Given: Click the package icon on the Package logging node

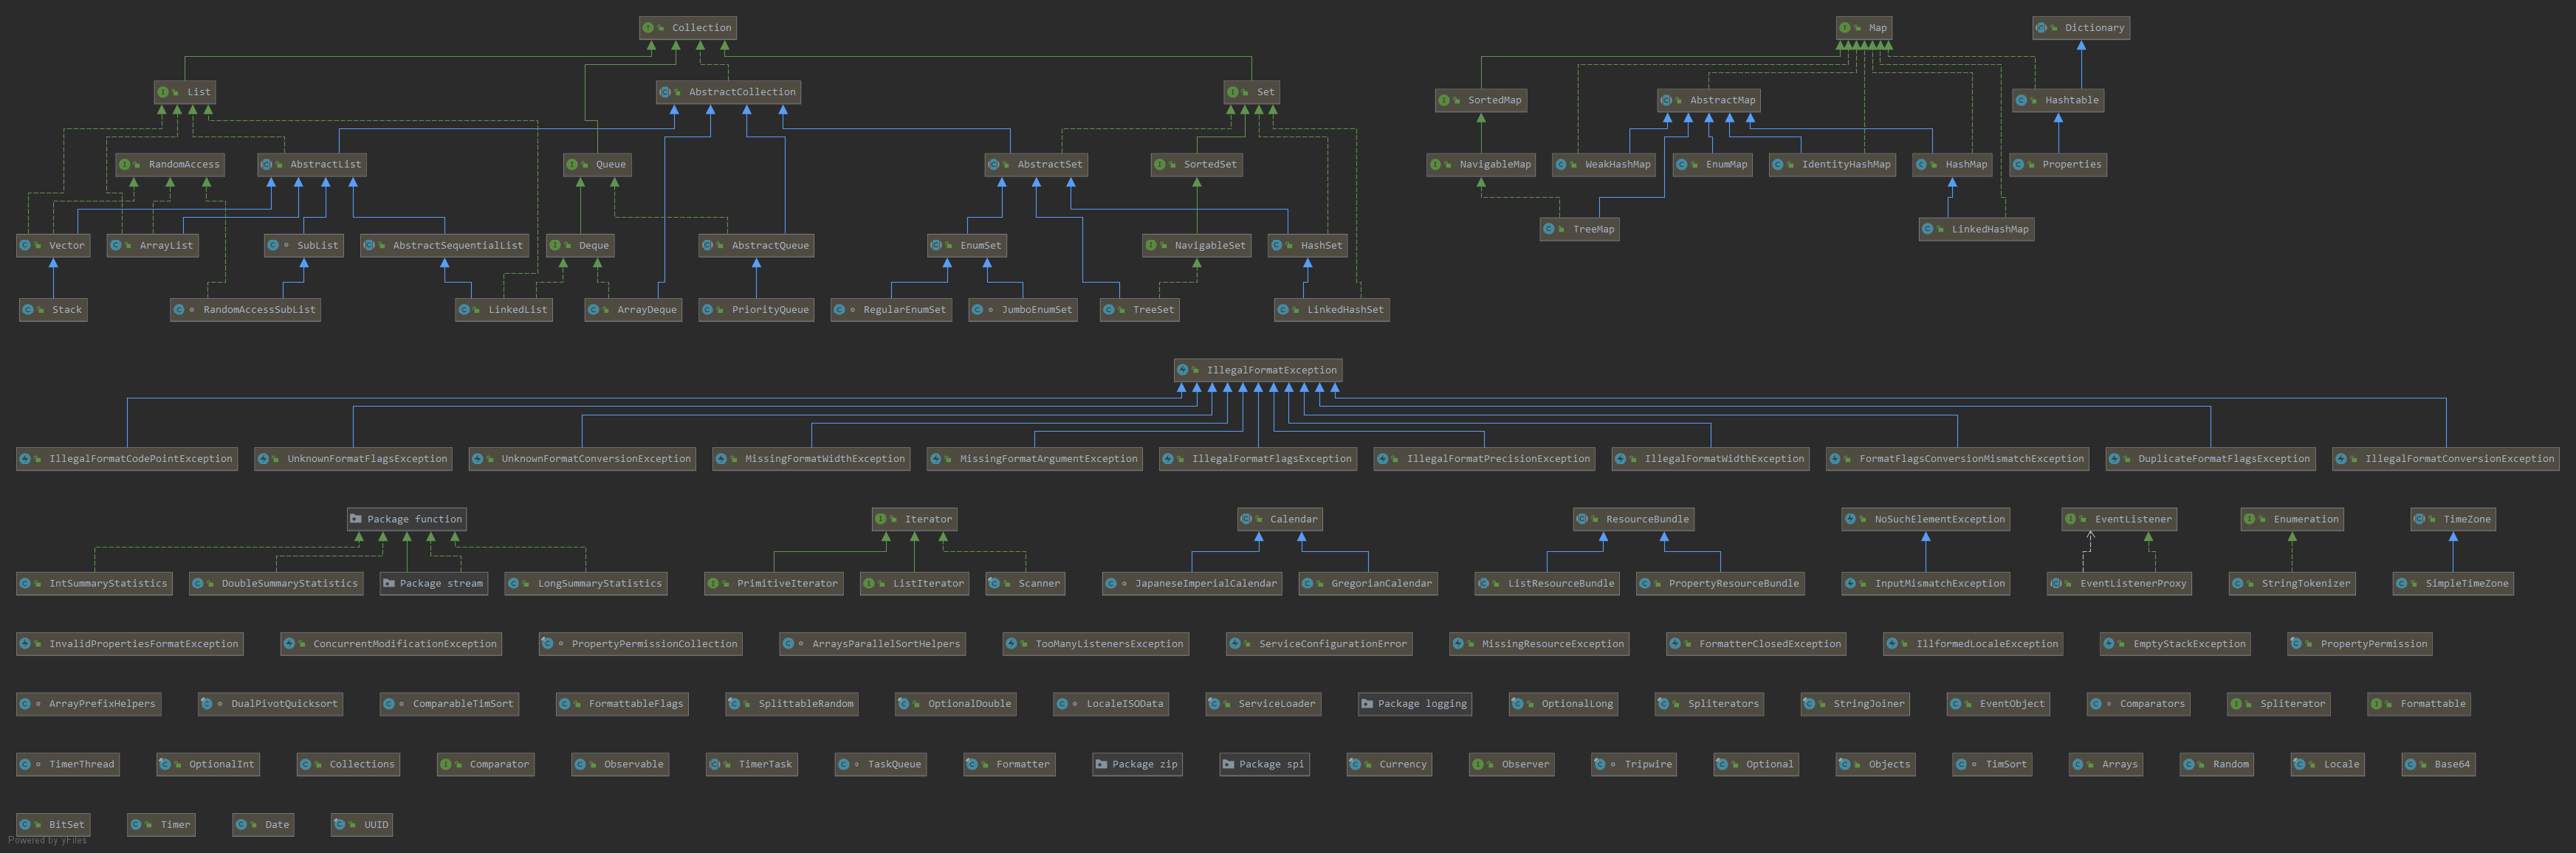Looking at the screenshot, I should (1367, 704).
